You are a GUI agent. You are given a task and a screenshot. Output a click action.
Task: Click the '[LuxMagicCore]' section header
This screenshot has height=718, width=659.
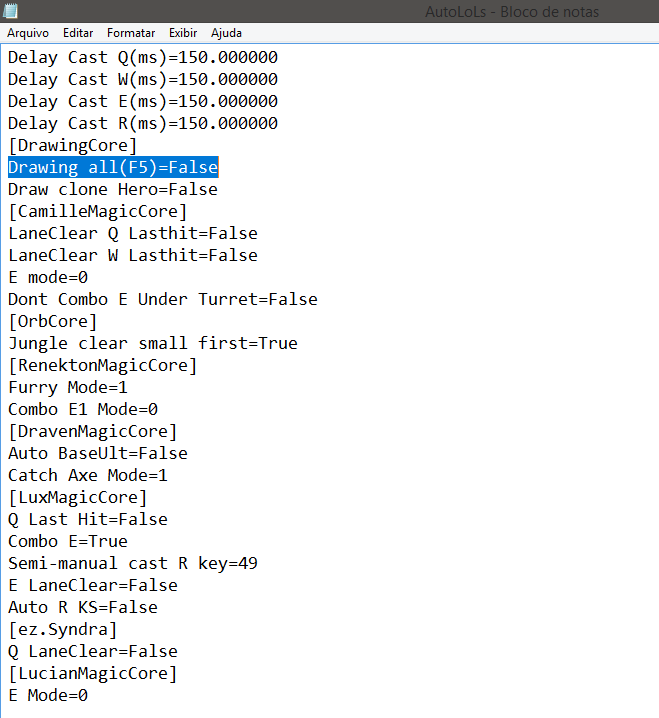tap(78, 497)
